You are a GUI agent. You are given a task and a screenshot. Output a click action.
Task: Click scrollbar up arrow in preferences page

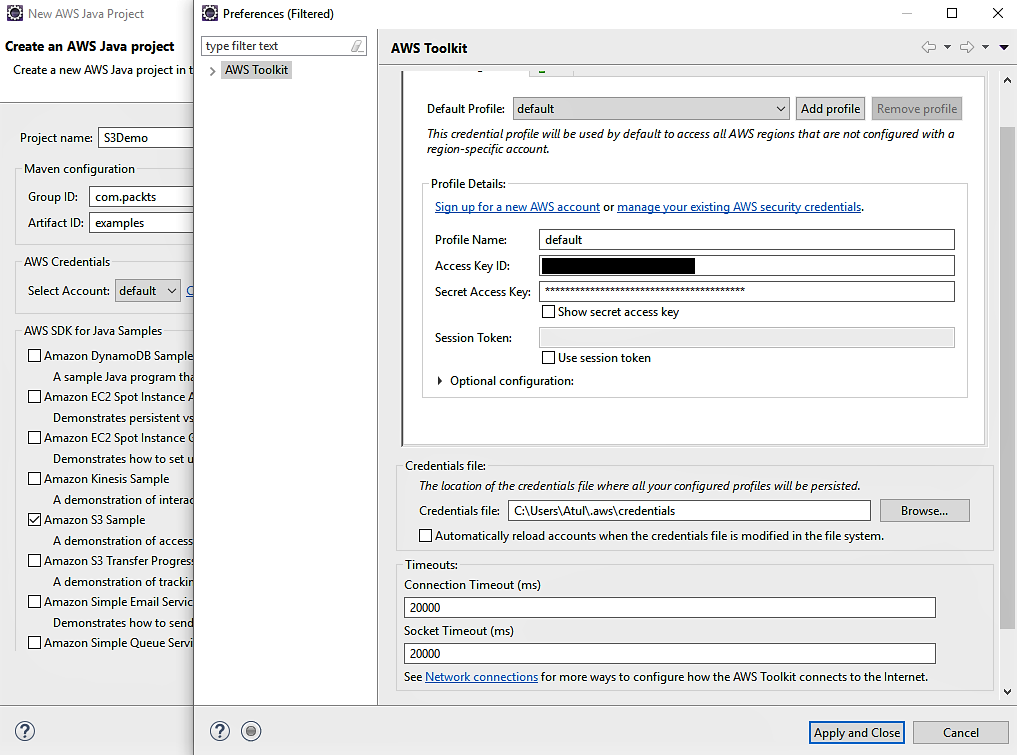pos(1007,80)
